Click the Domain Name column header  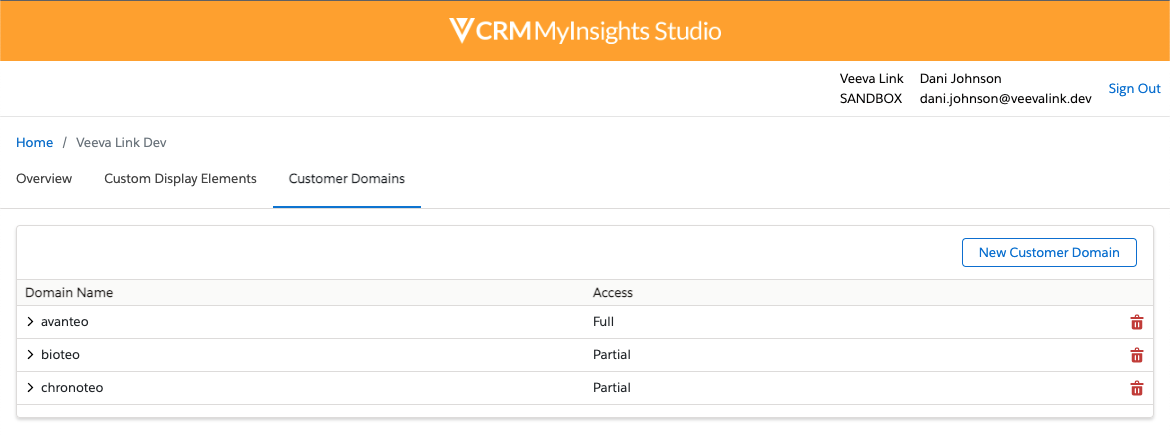click(x=69, y=293)
